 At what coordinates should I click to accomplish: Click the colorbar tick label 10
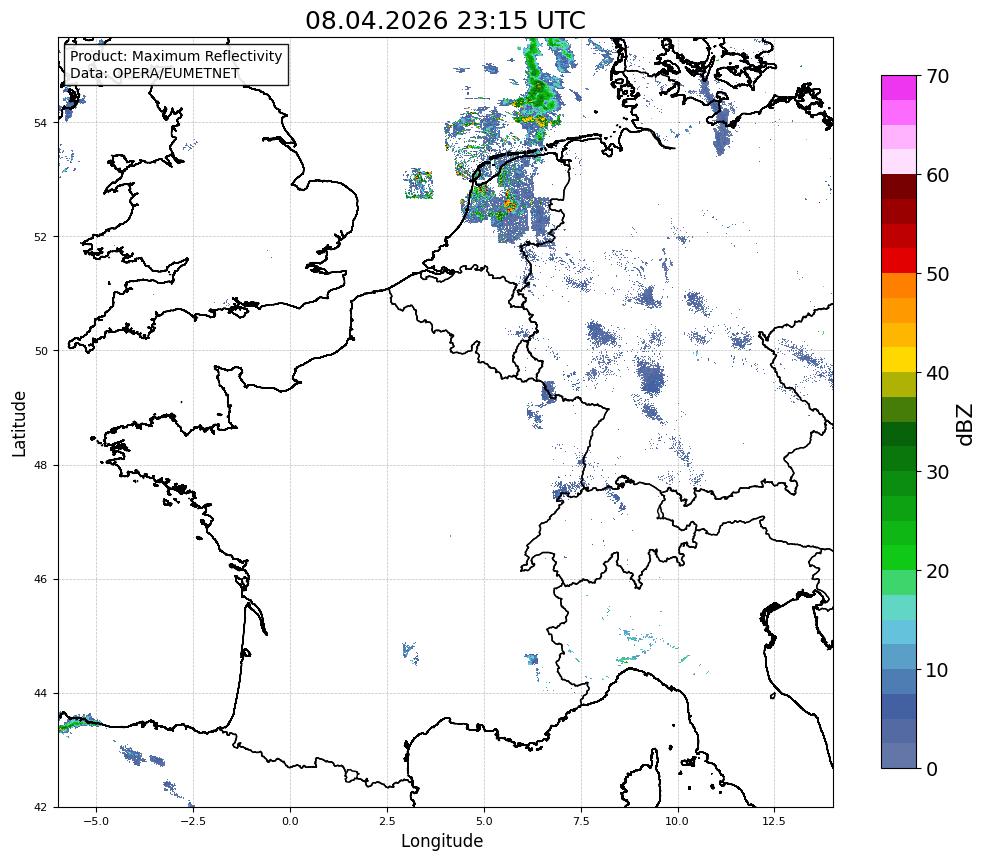pos(937,670)
